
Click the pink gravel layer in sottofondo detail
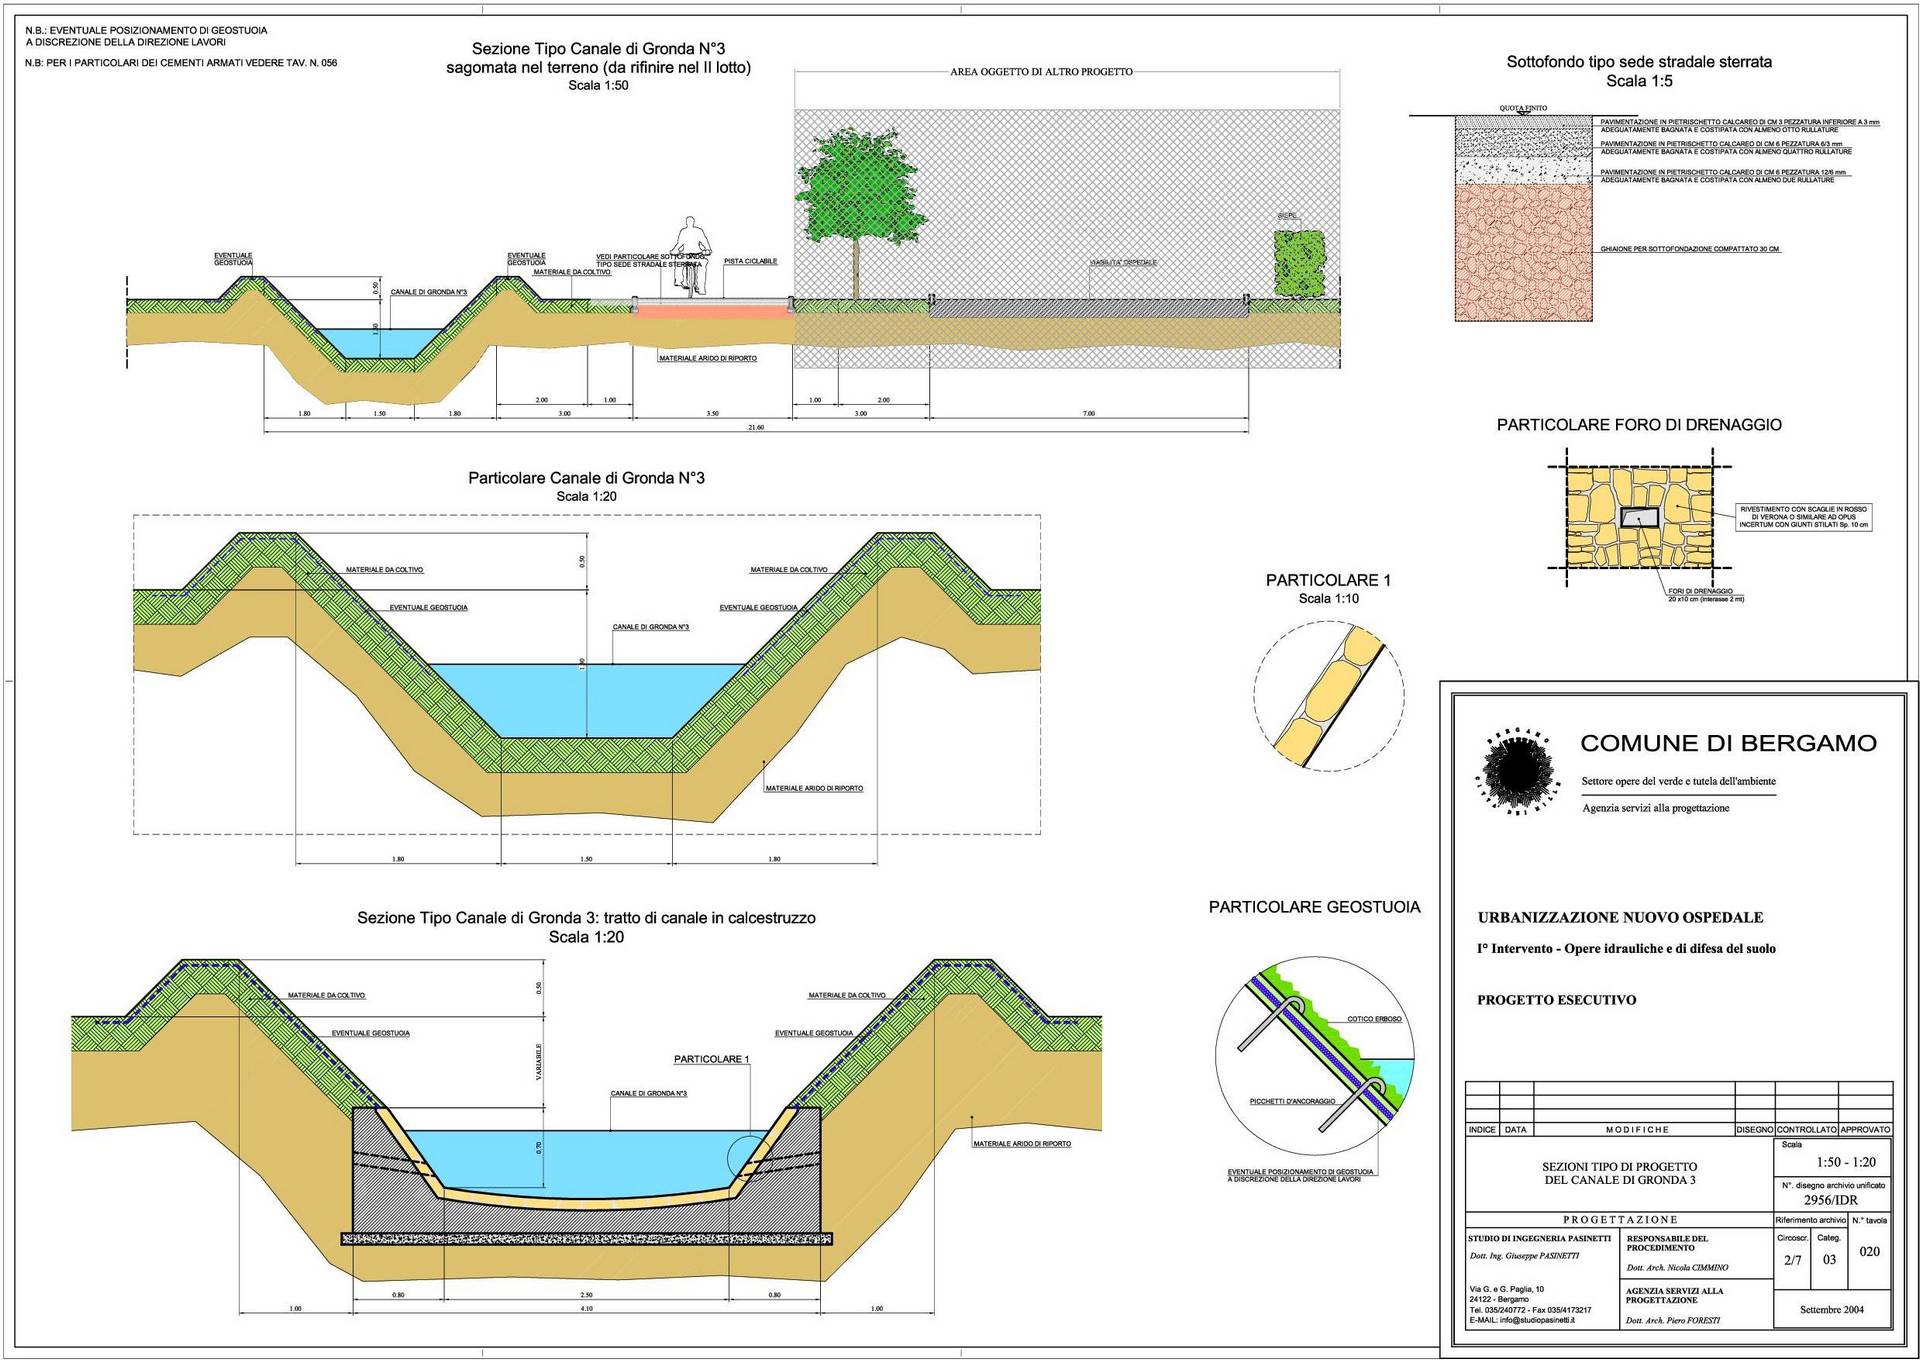(x=1523, y=252)
